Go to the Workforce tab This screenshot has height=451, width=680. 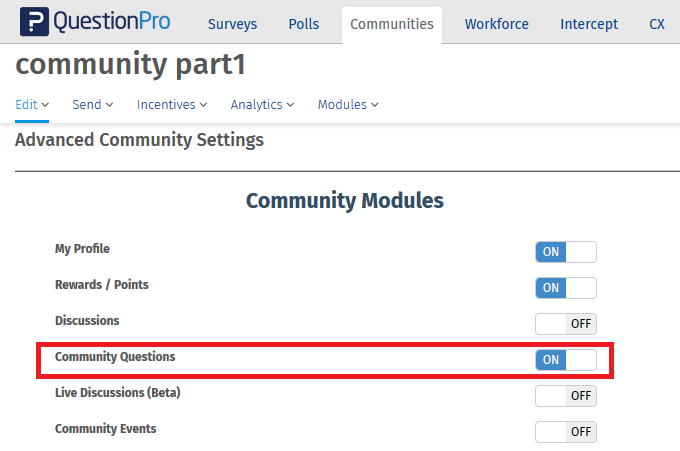click(x=496, y=24)
